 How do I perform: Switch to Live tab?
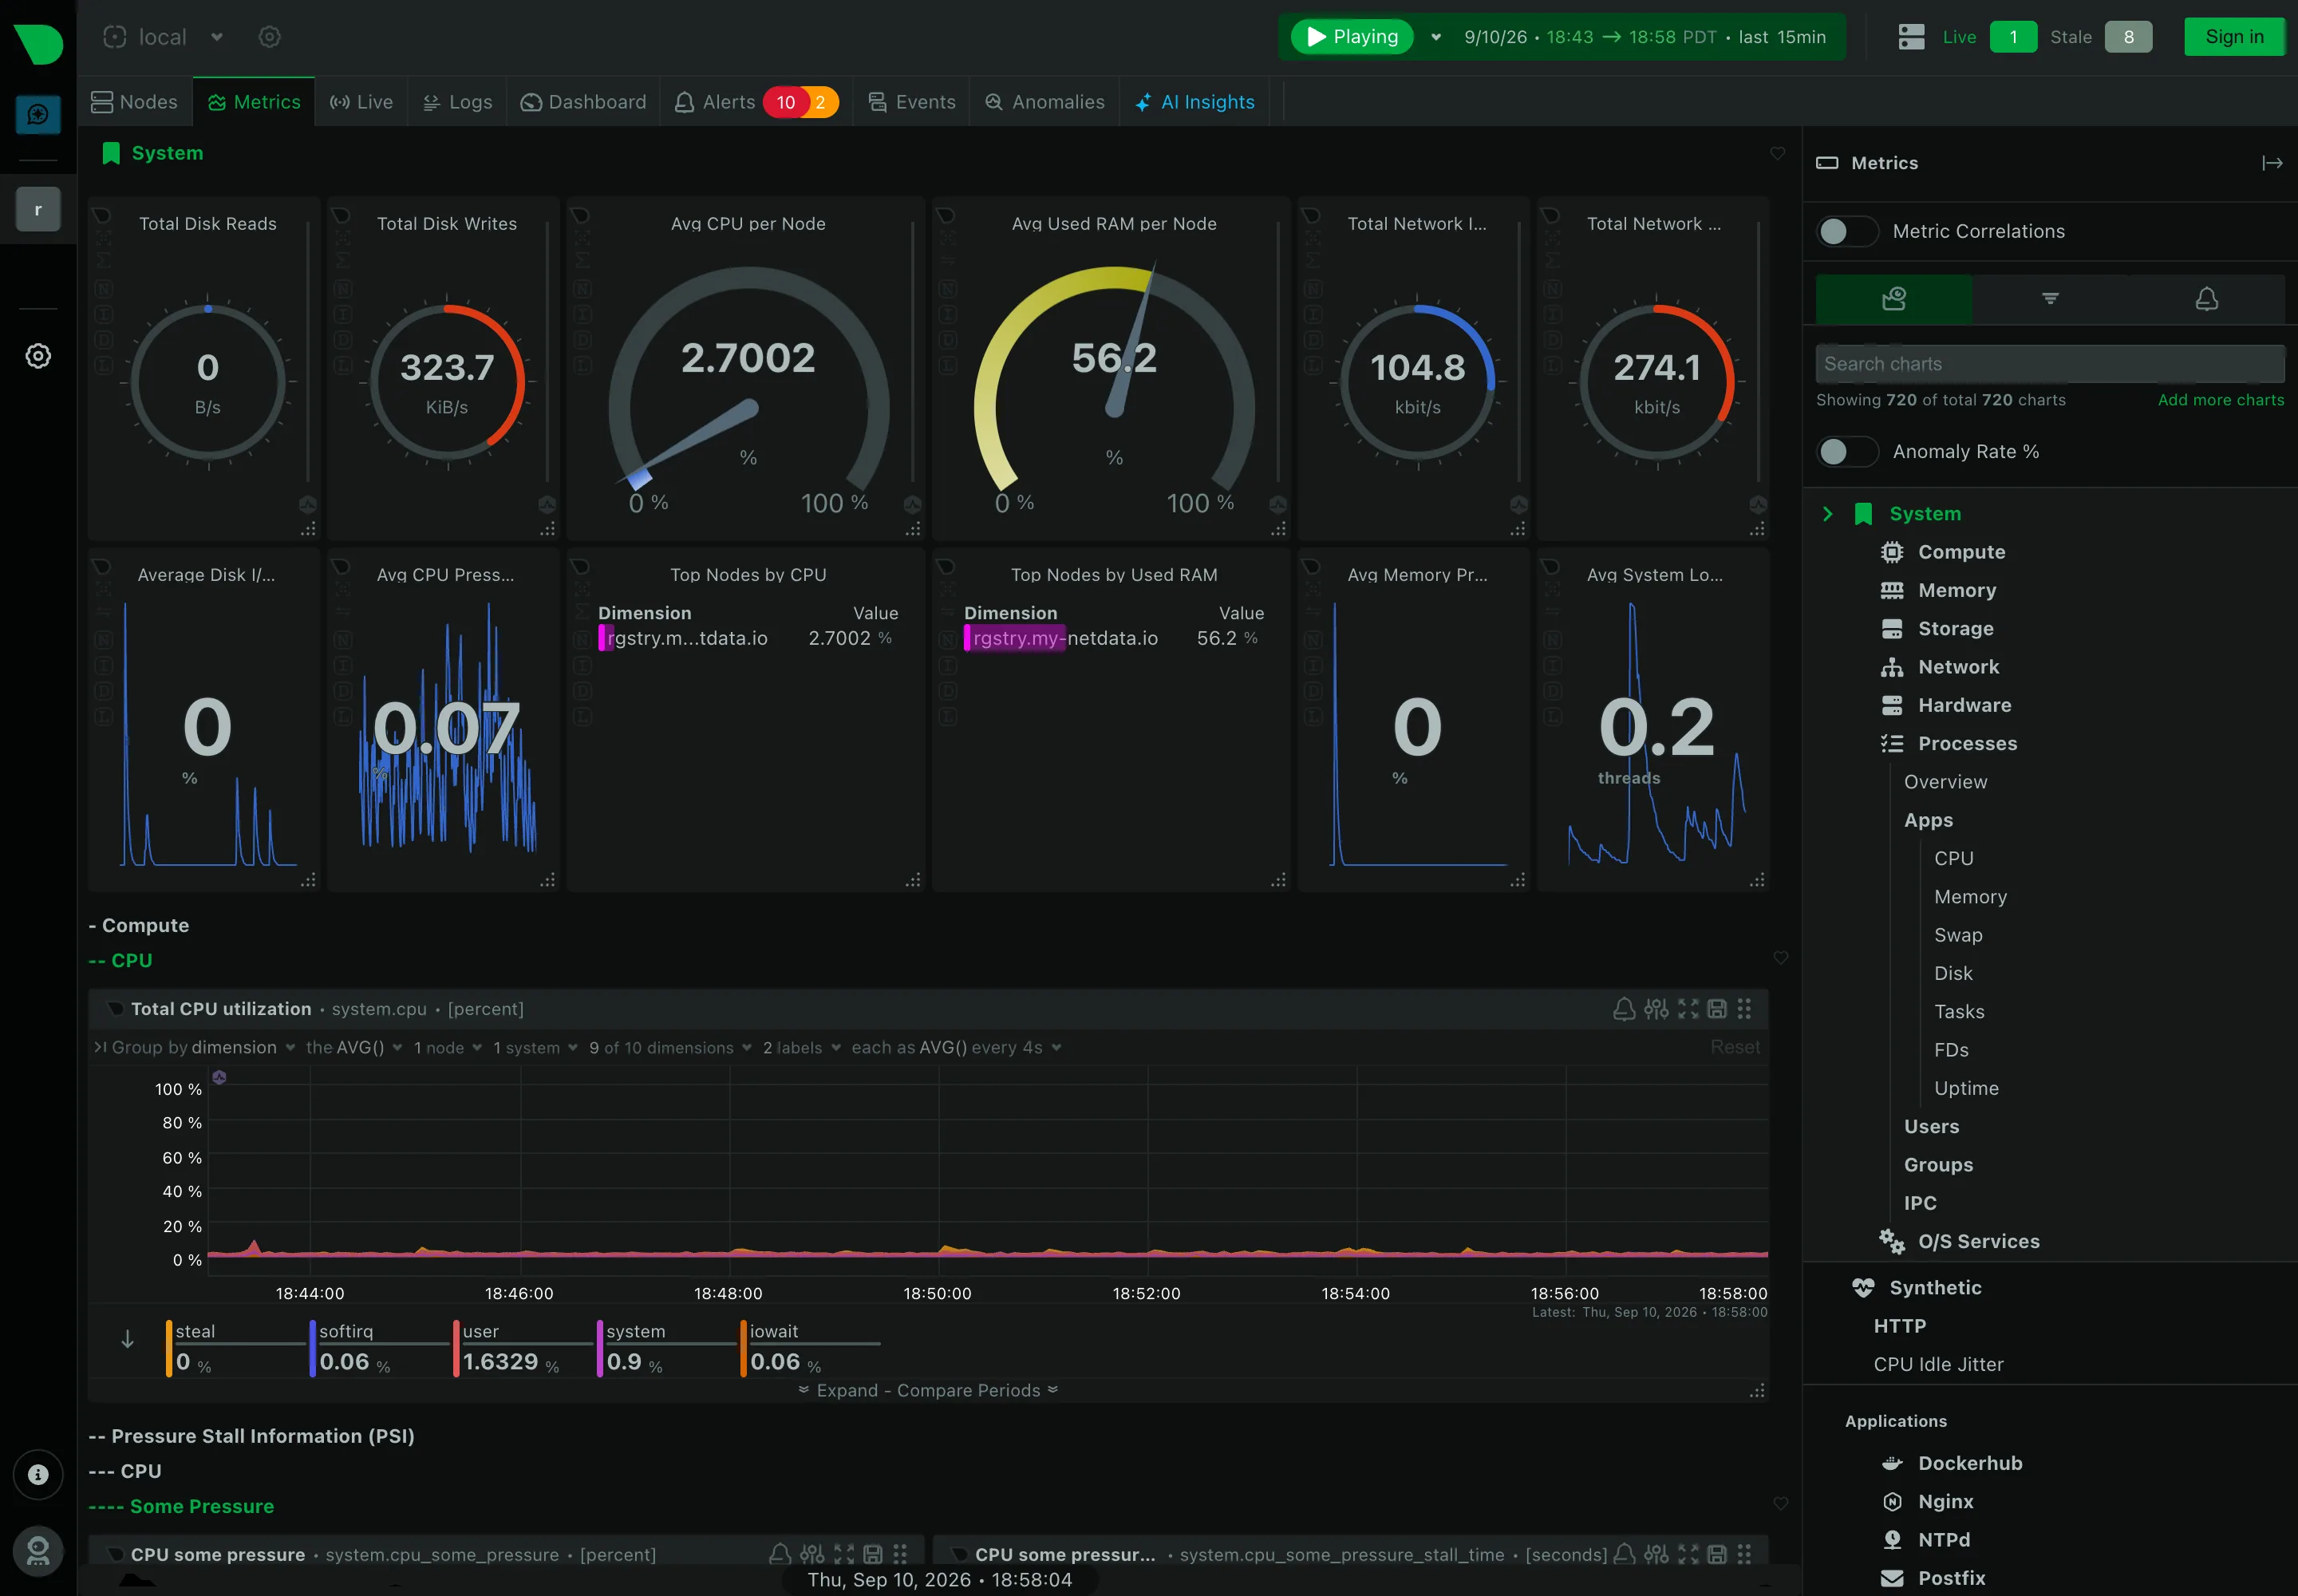(361, 102)
